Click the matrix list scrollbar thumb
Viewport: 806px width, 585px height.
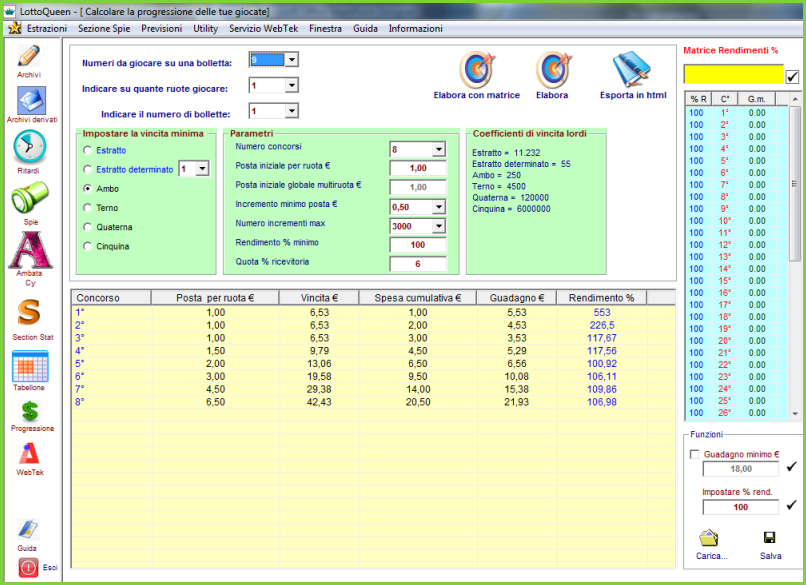coord(795,184)
